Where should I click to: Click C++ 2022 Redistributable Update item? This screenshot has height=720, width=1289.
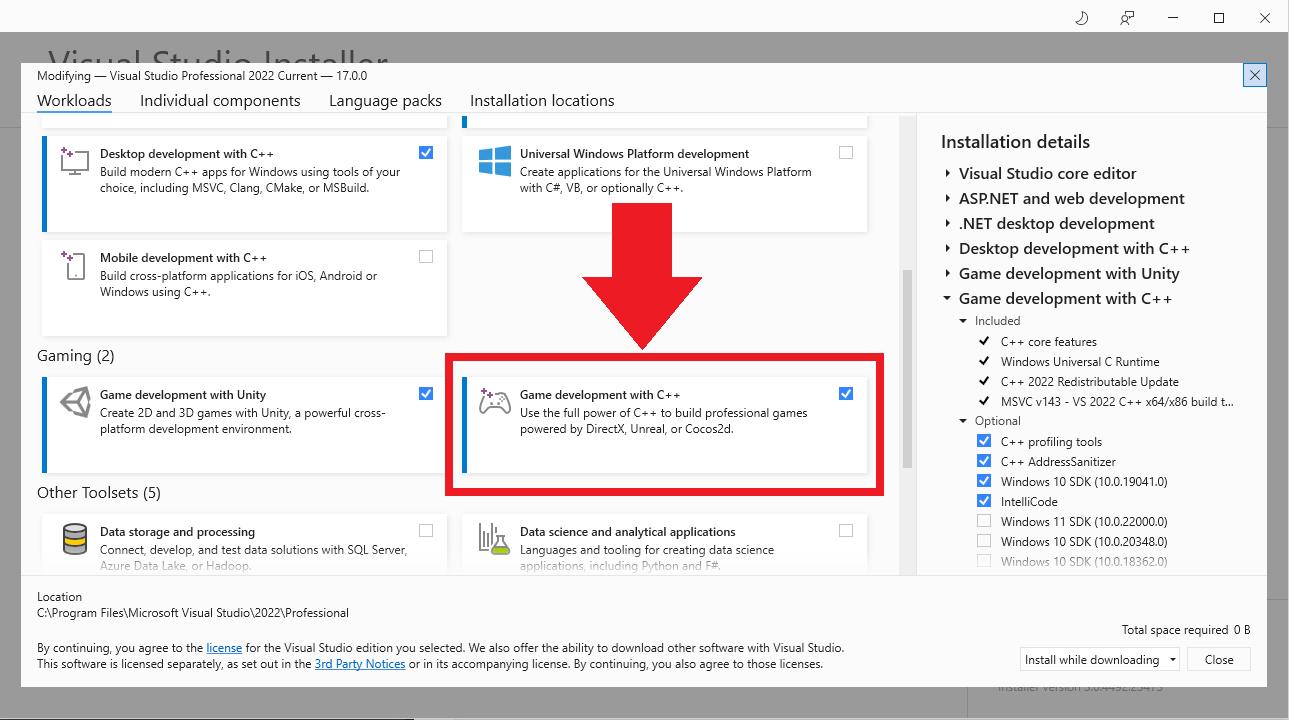pyautogui.click(x=1089, y=382)
